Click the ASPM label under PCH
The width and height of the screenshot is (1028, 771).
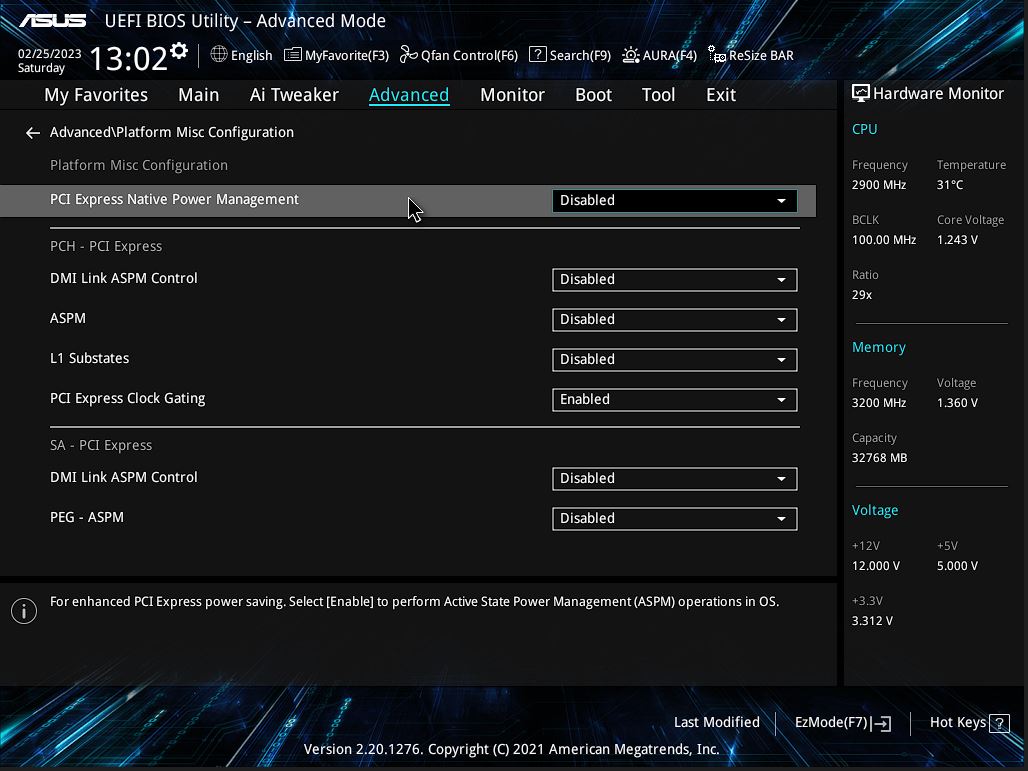(x=68, y=319)
